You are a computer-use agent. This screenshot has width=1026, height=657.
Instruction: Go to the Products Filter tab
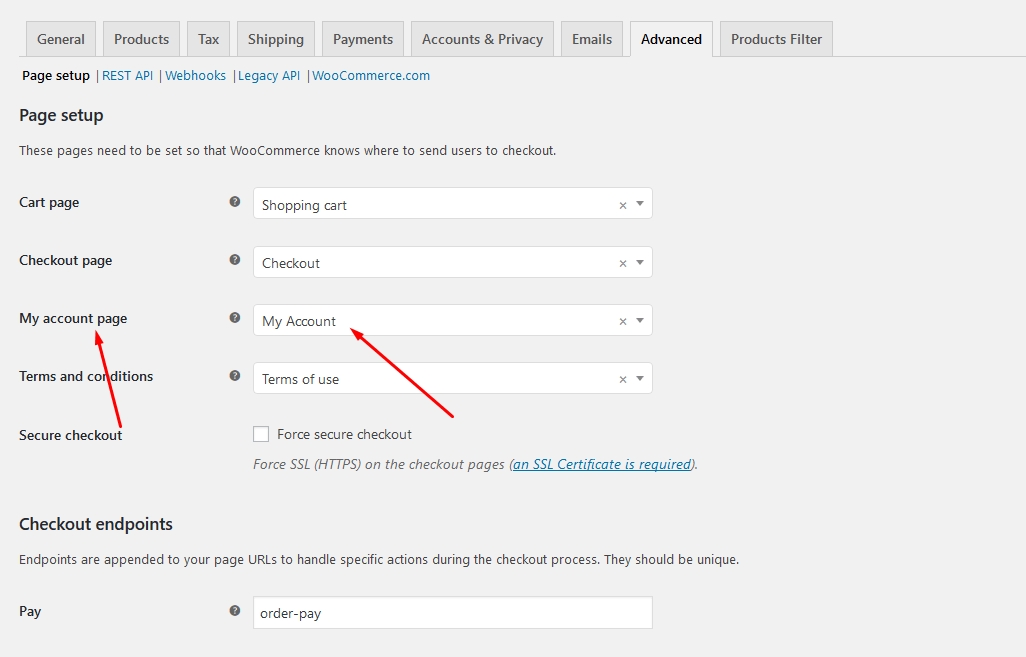pos(776,39)
